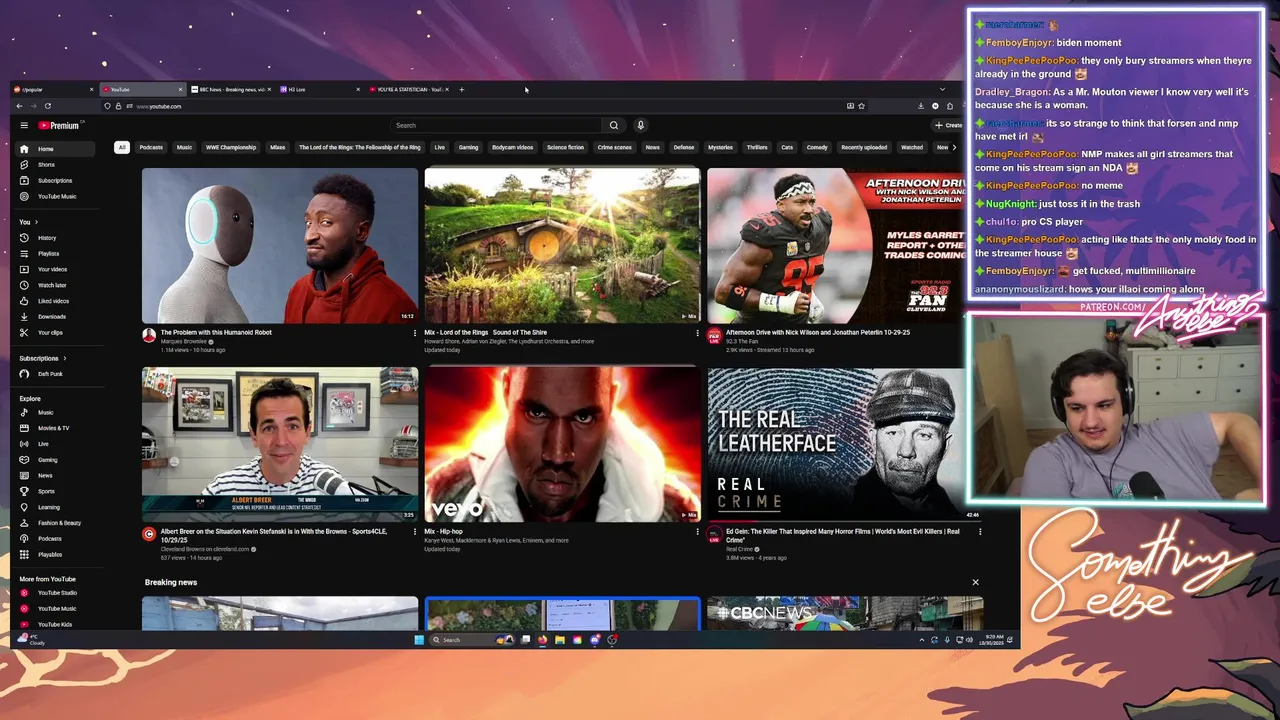Select the Recently uploaded chip
The width and height of the screenshot is (1280, 720).
[x=864, y=147]
